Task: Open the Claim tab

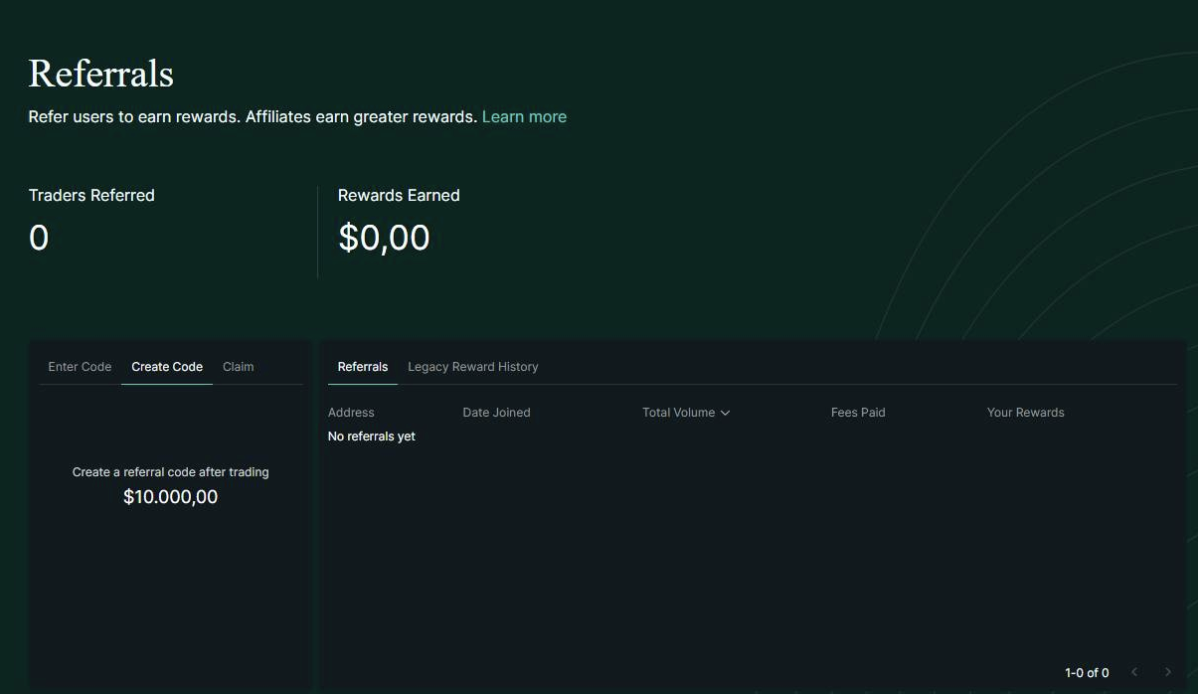Action: pyautogui.click(x=238, y=367)
